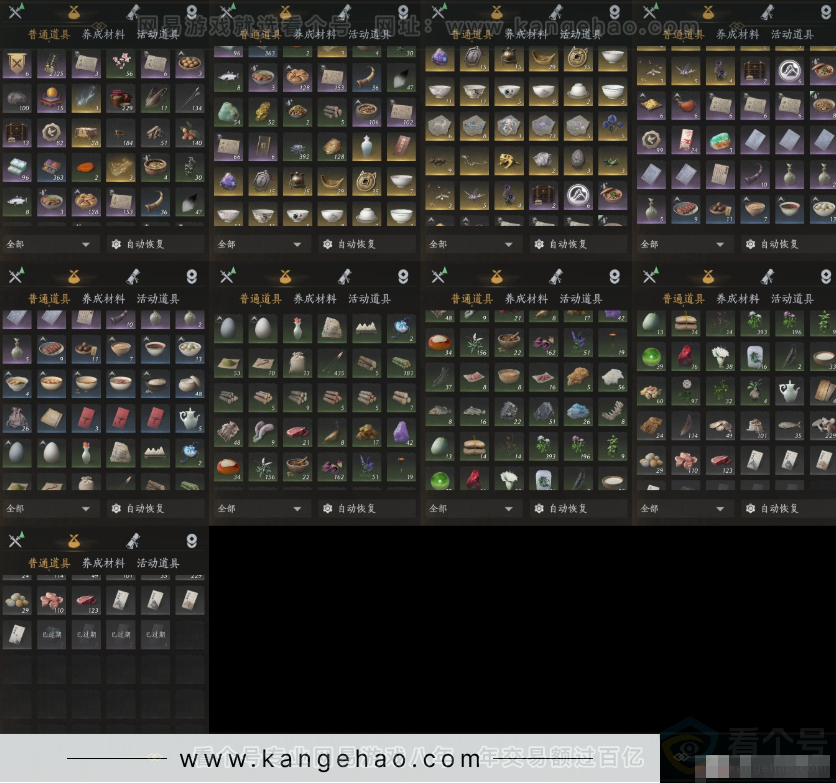Select the green jade bangle item

click(x=720, y=141)
